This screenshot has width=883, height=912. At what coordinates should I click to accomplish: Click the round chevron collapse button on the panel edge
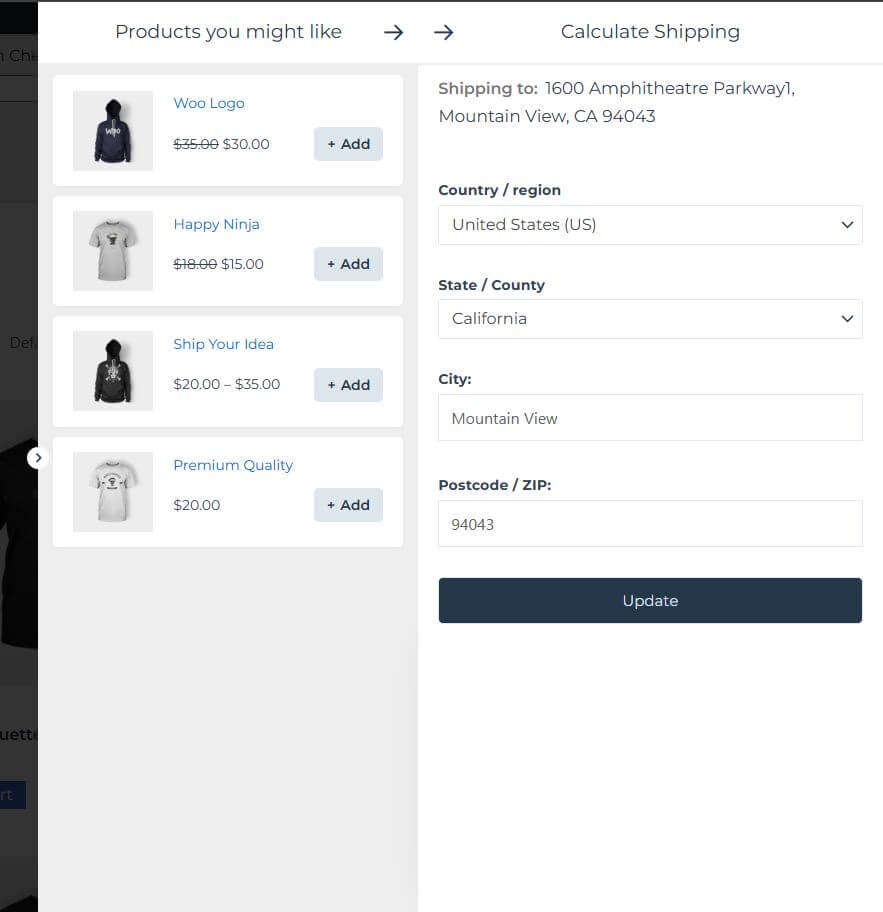(x=38, y=458)
